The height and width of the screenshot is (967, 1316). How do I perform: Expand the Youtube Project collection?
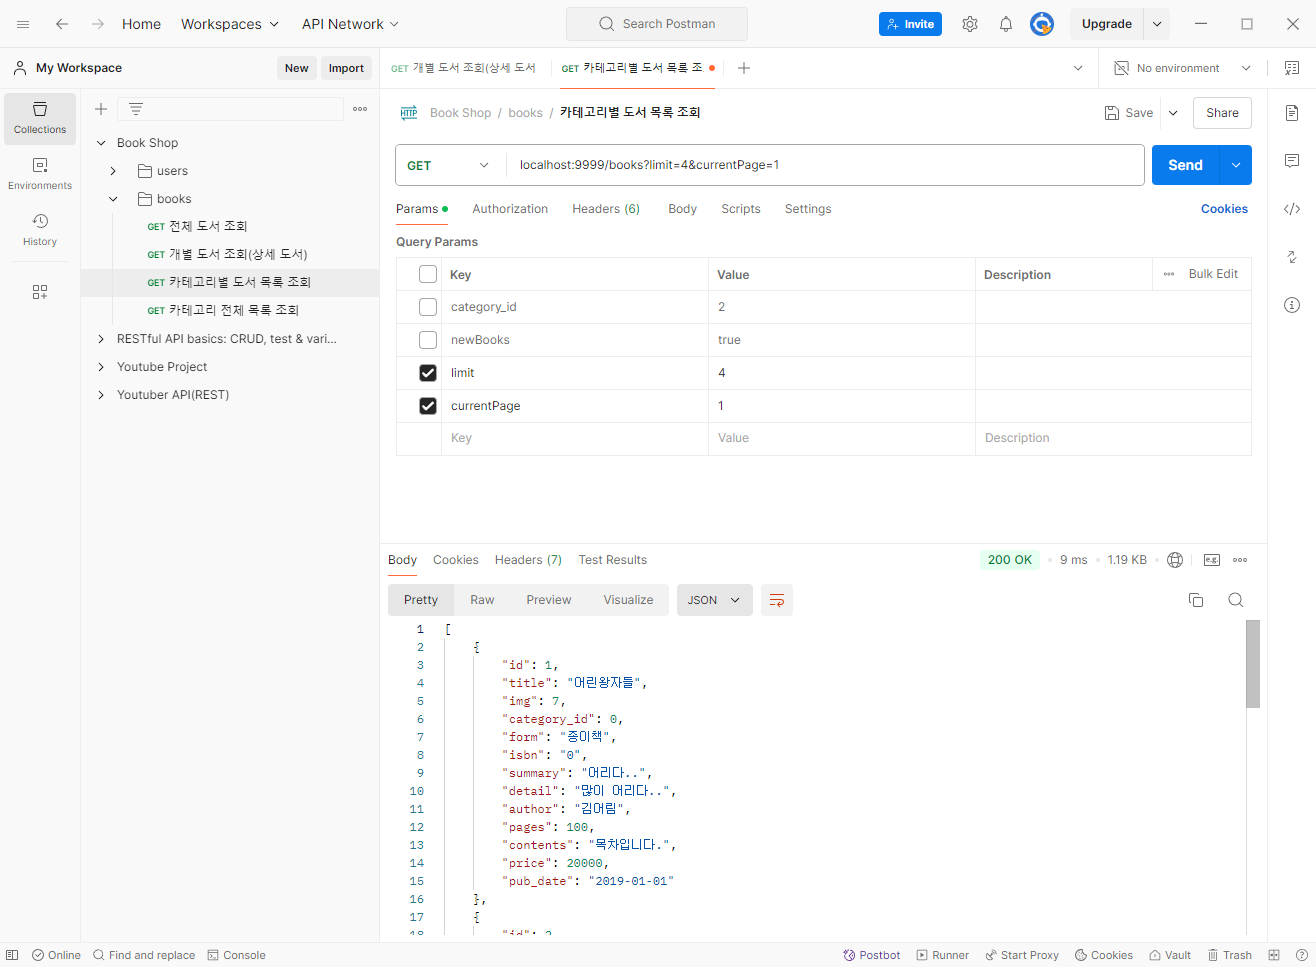pos(101,367)
